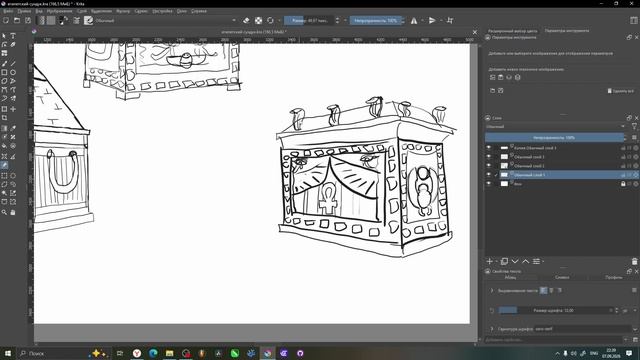Unlock the Фон layer lock
The height and width of the screenshot is (360, 640).
[623, 184]
